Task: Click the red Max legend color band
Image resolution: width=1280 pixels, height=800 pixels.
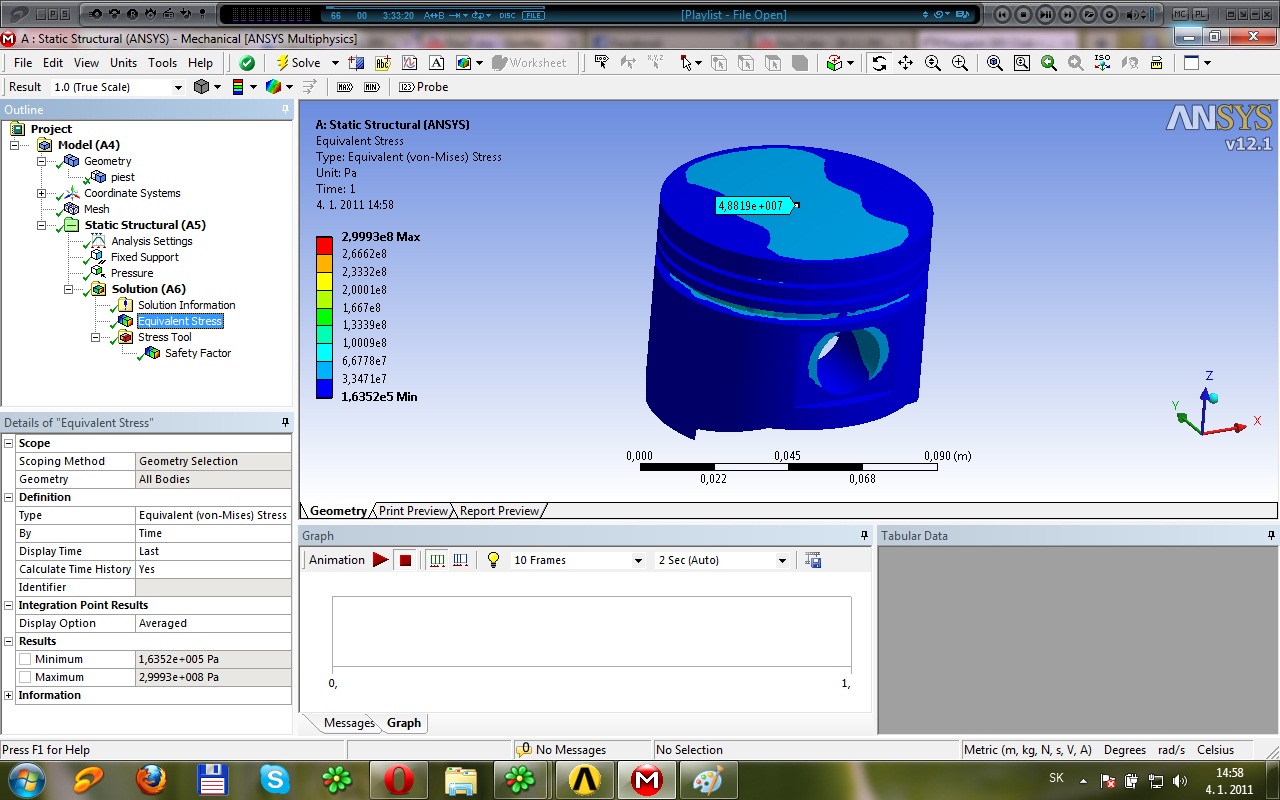Action: [x=324, y=243]
